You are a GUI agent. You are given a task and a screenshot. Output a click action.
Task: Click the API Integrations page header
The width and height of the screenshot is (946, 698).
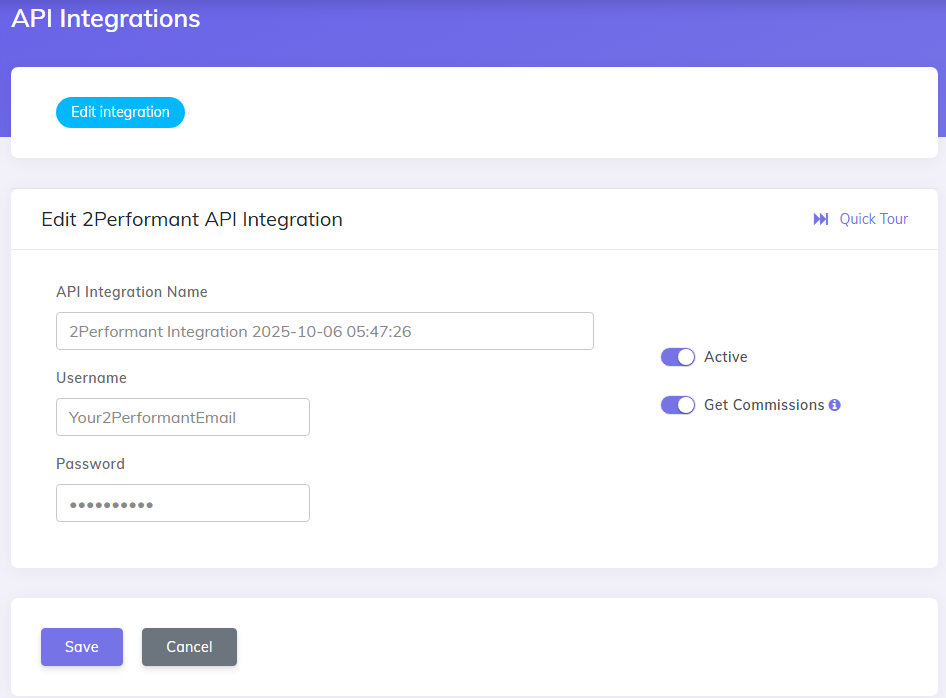pos(105,18)
